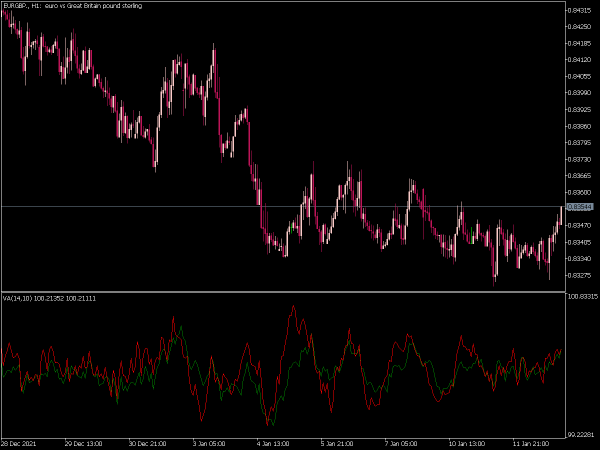Click the 0.84055 price scale label

580,77
